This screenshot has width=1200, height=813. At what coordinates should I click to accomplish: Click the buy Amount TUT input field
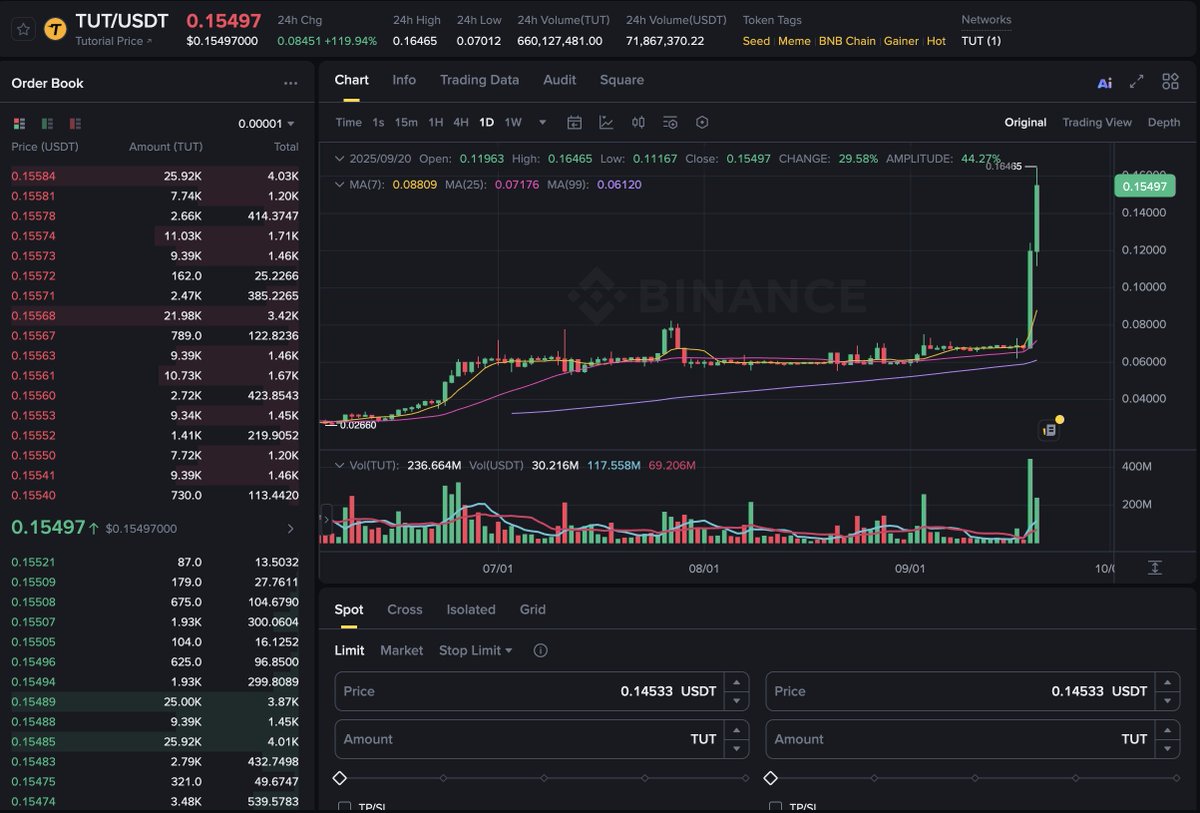[542, 739]
